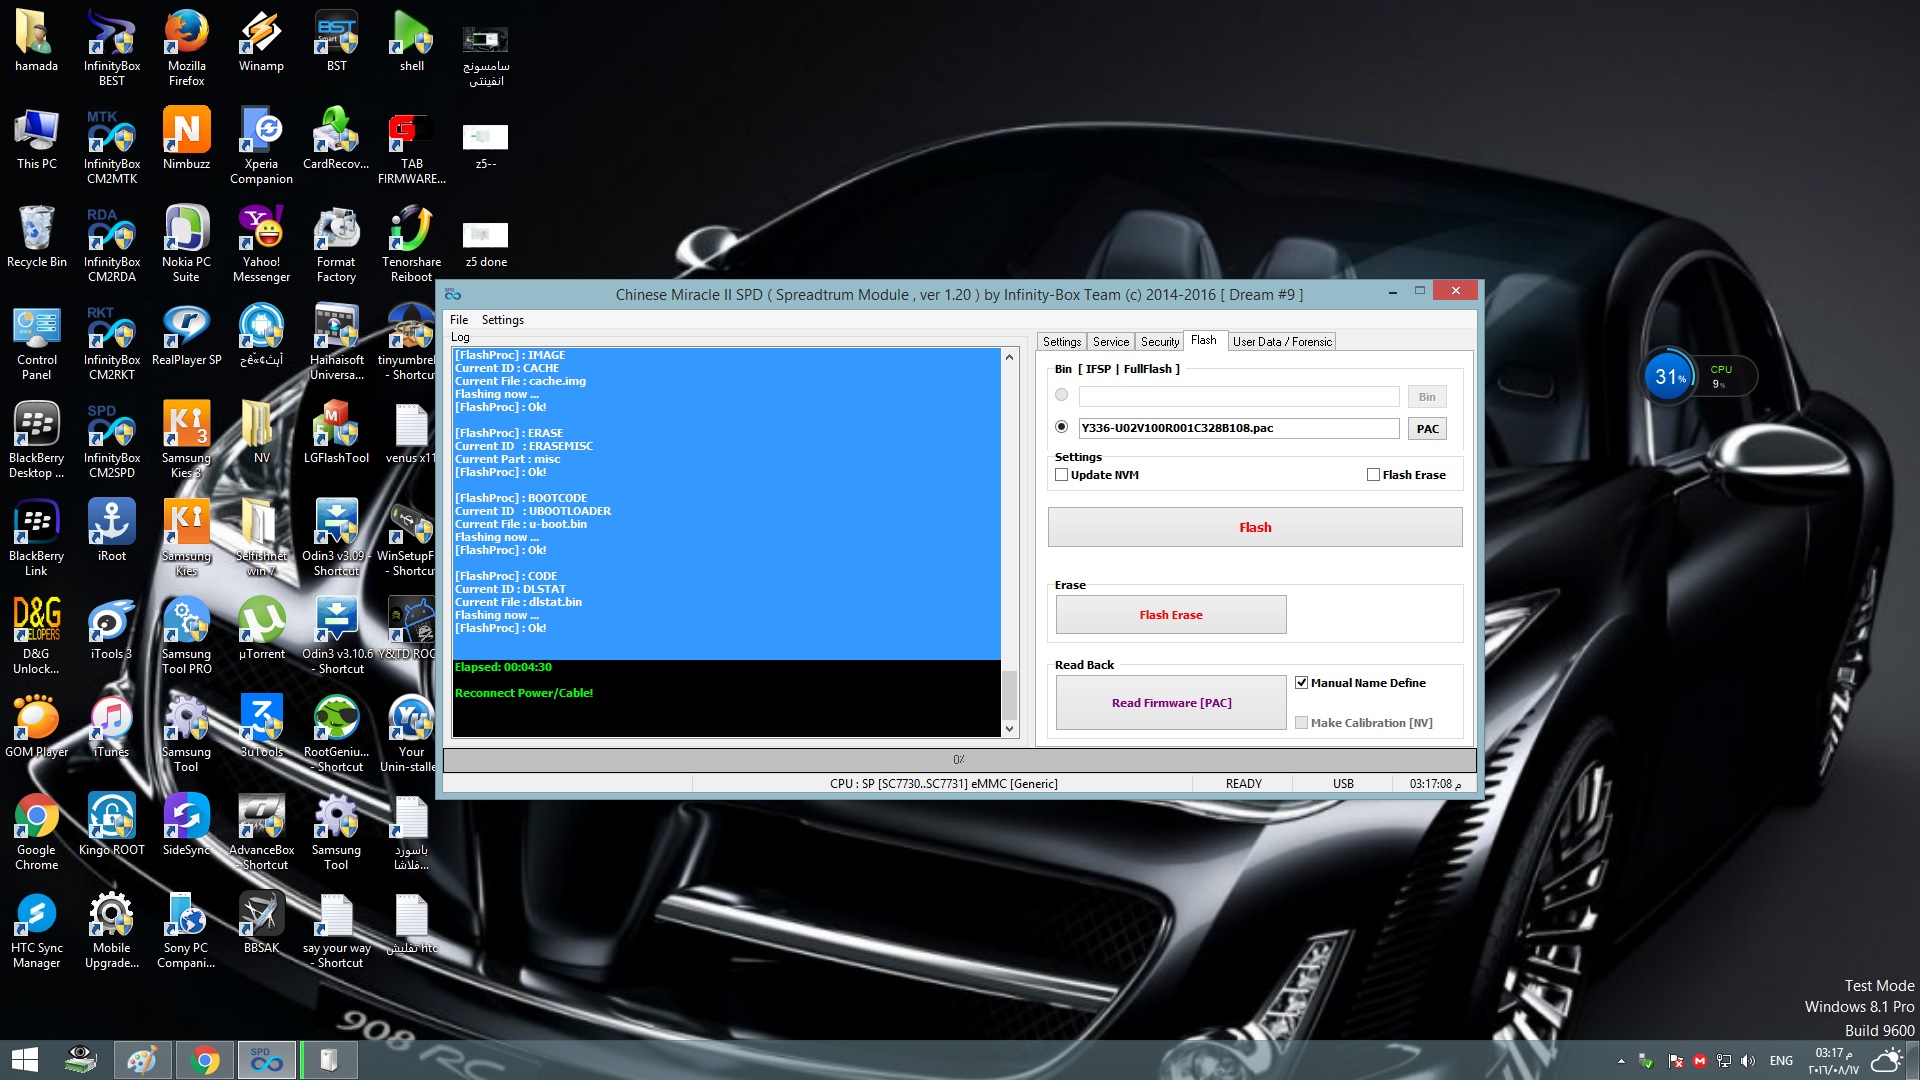Select InfinityBox CM2SPD desktop icon
This screenshot has height=1080, width=1920.
[x=112, y=439]
